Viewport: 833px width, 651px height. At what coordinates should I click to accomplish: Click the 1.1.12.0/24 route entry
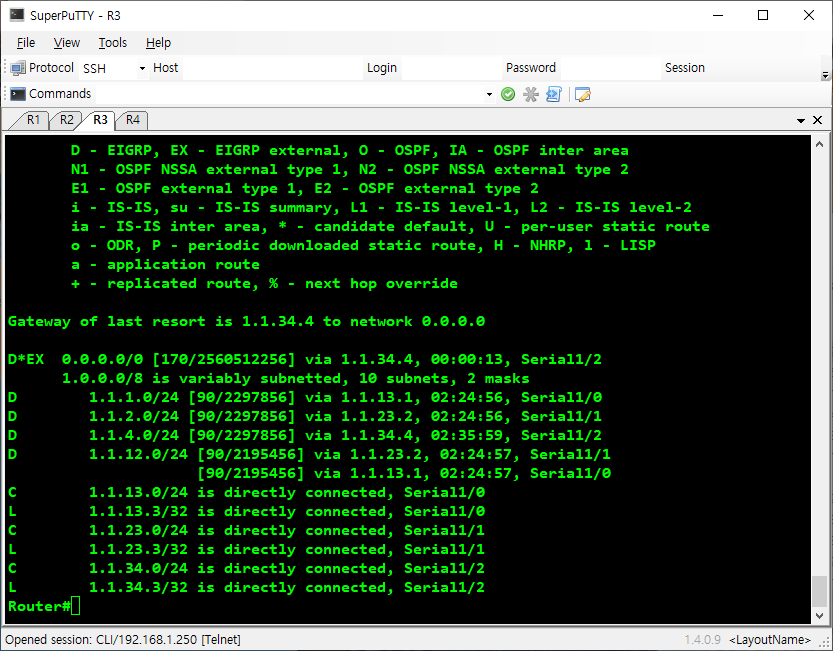pyautogui.click(x=309, y=454)
